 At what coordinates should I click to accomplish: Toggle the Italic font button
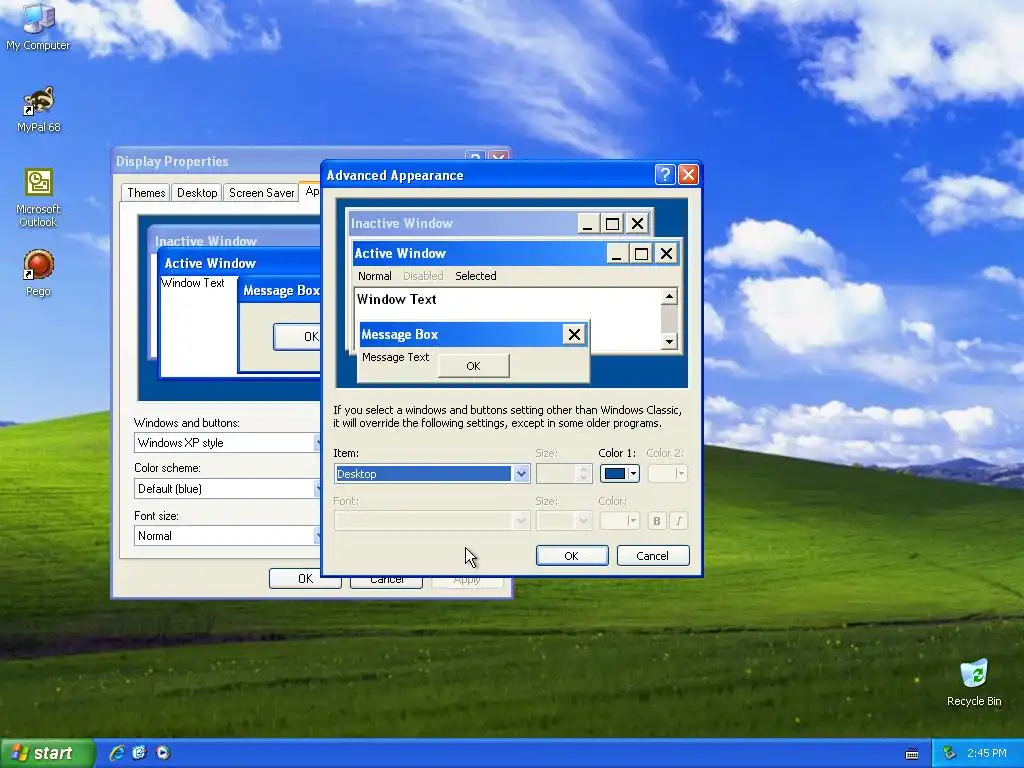pos(679,520)
